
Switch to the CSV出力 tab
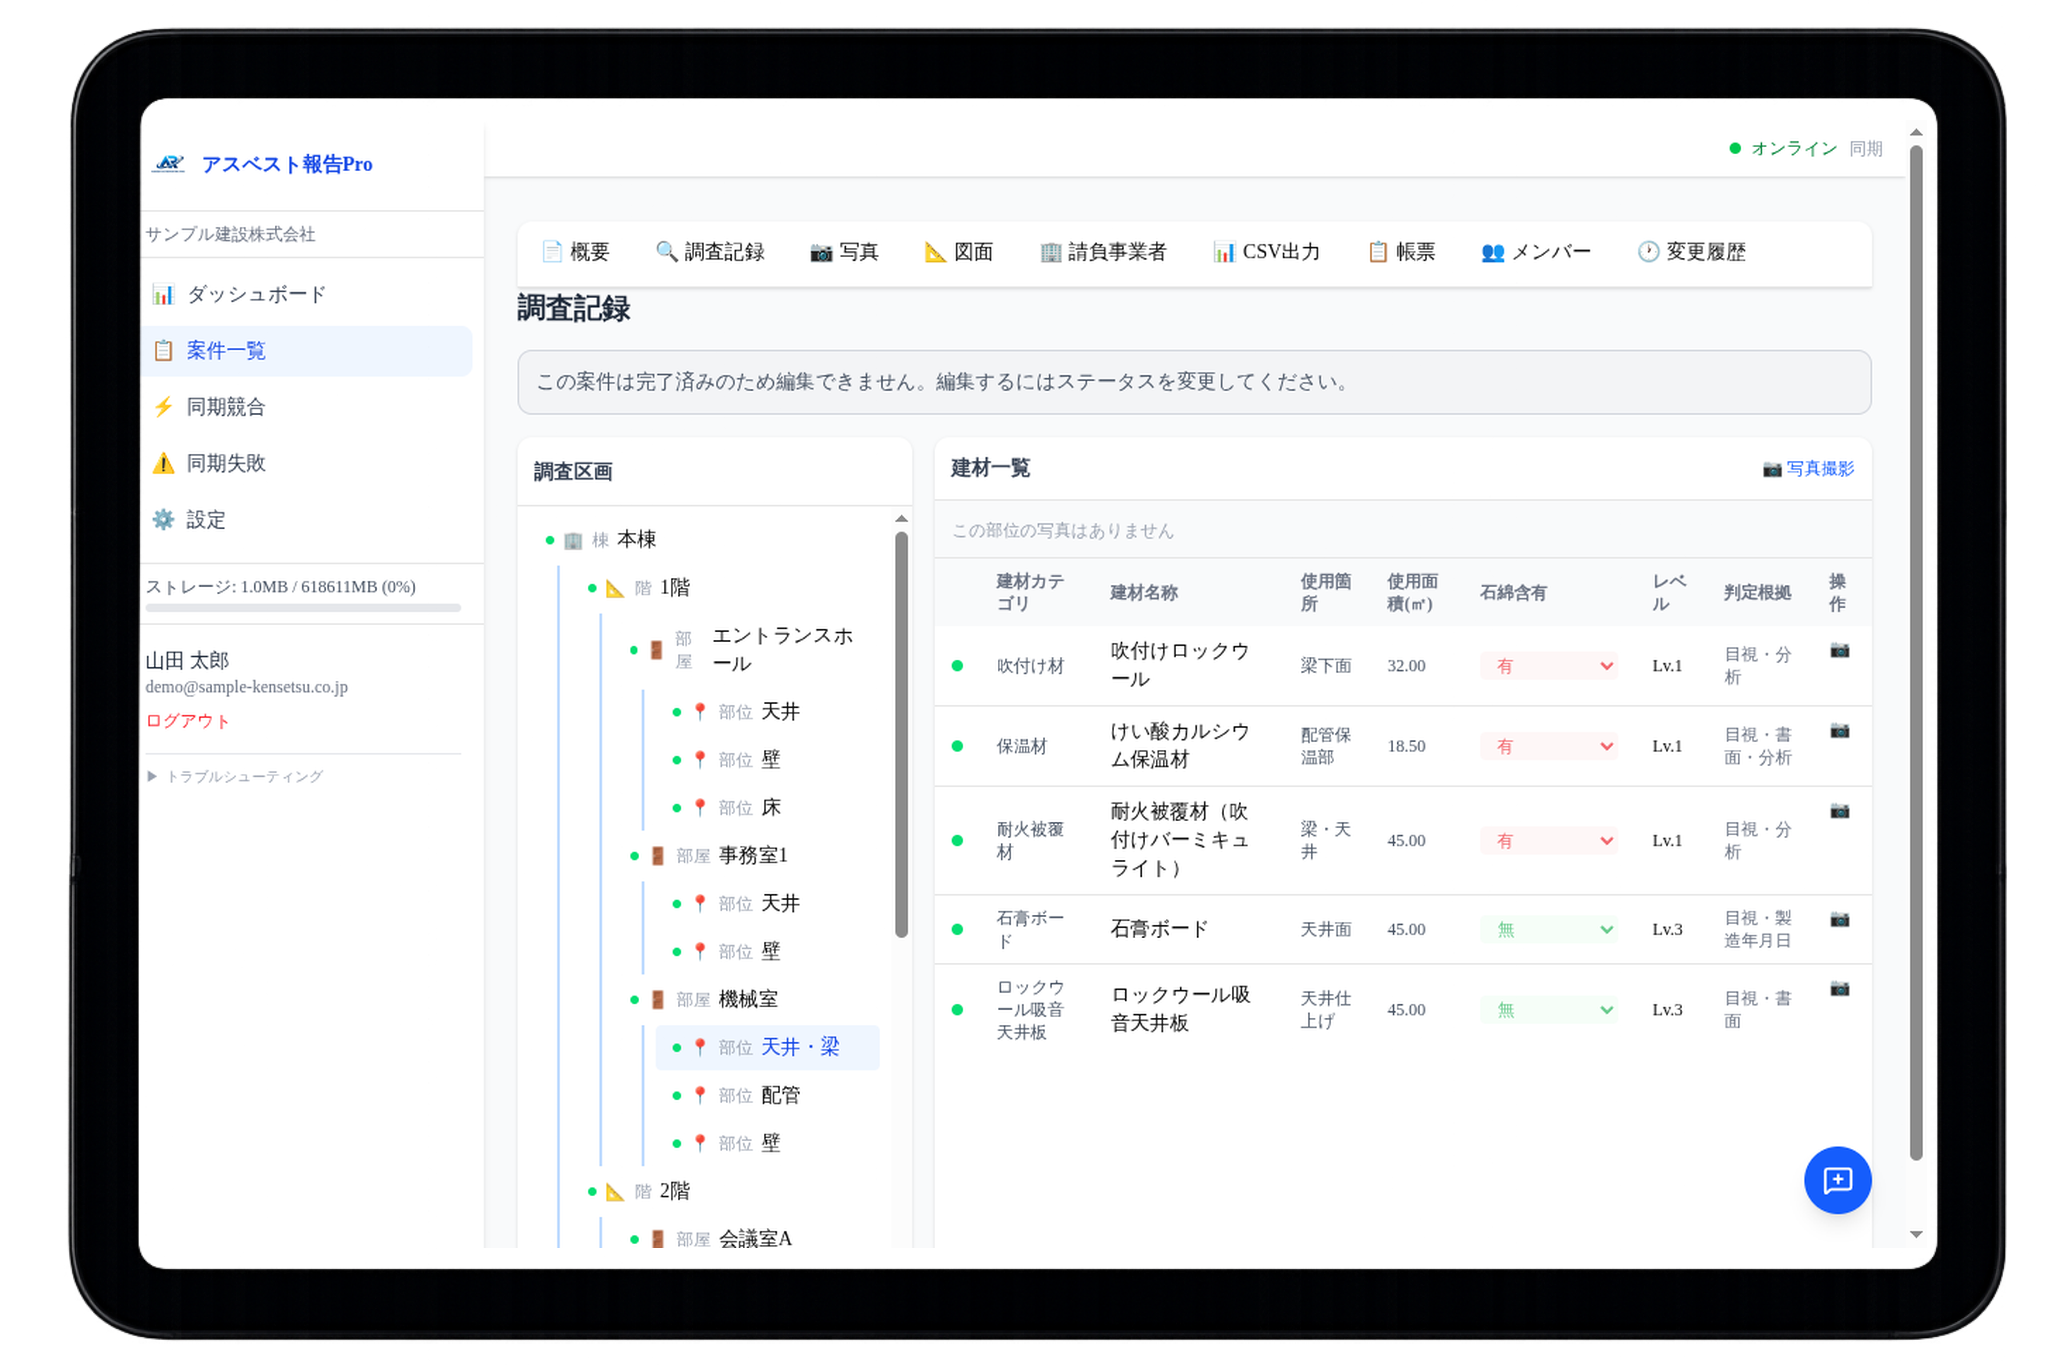pos(1267,252)
